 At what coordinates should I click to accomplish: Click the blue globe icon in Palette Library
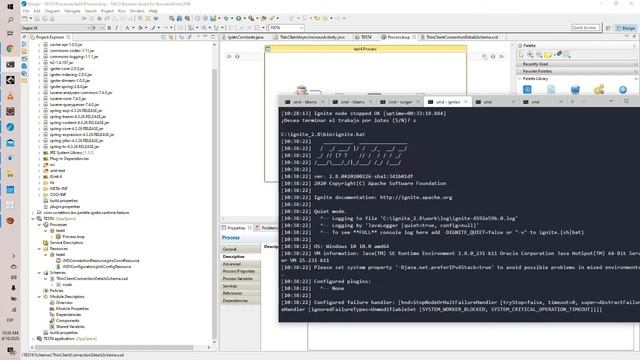click(623, 89)
